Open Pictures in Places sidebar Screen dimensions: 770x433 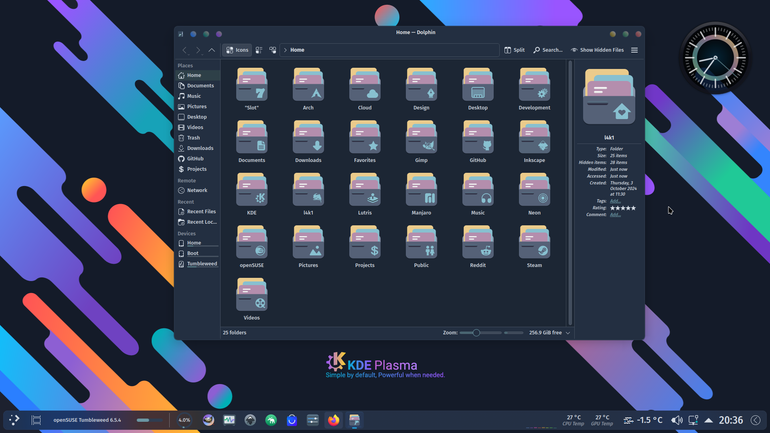[198, 107]
